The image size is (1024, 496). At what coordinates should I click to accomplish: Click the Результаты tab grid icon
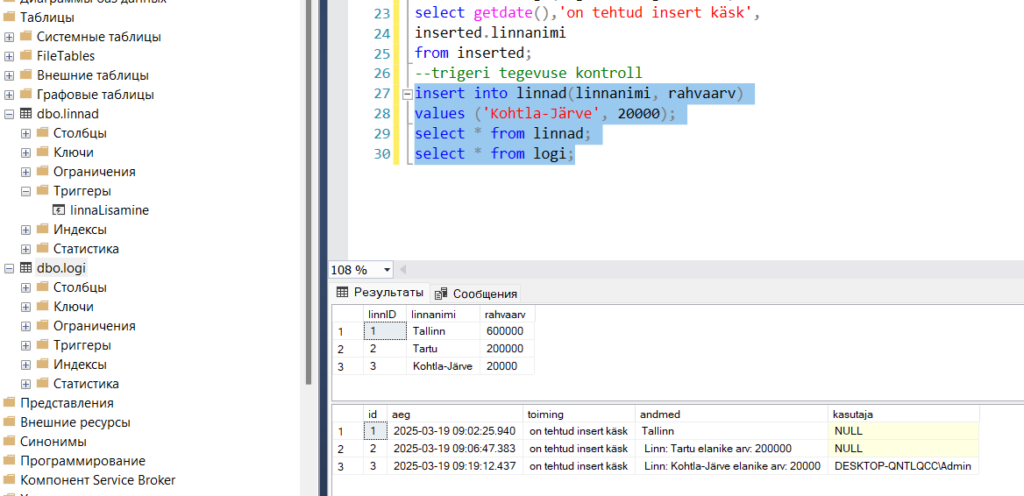[x=342, y=292]
